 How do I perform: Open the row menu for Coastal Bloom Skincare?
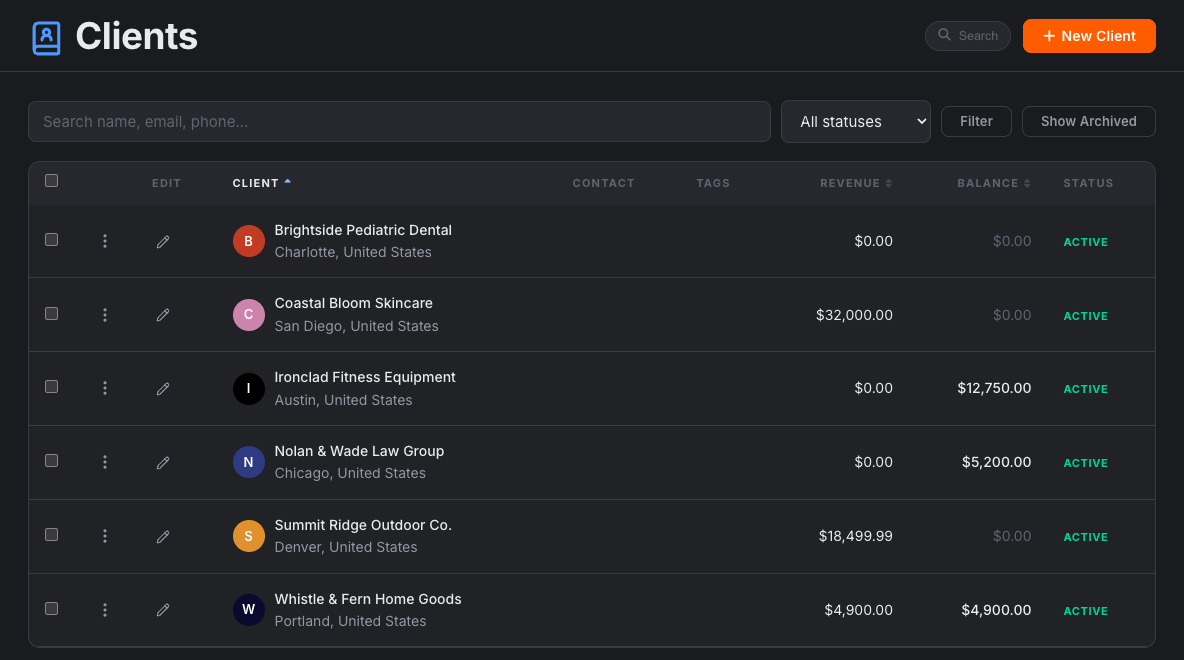tap(105, 315)
